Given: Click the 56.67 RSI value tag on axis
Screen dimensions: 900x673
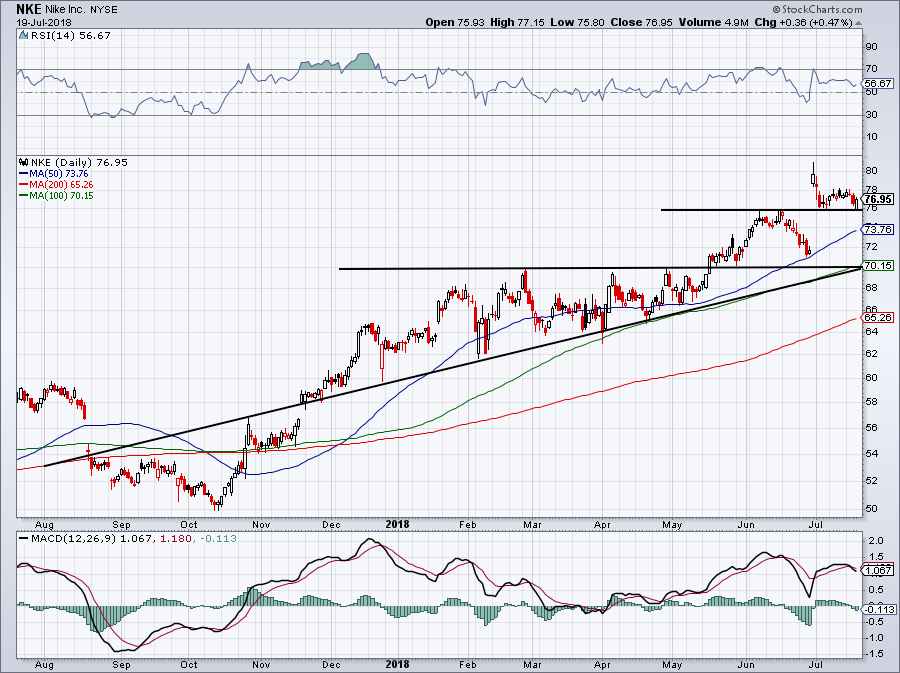Looking at the screenshot, I should 878,84.
